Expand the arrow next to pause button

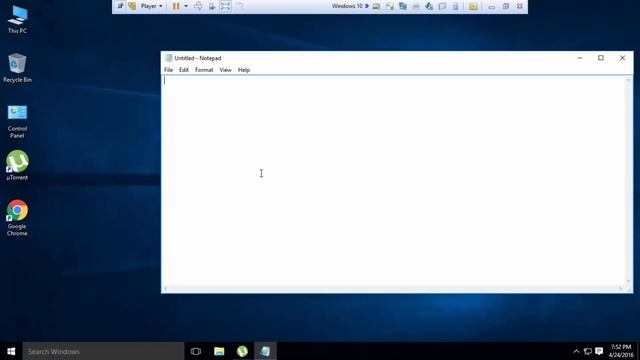[186, 6]
